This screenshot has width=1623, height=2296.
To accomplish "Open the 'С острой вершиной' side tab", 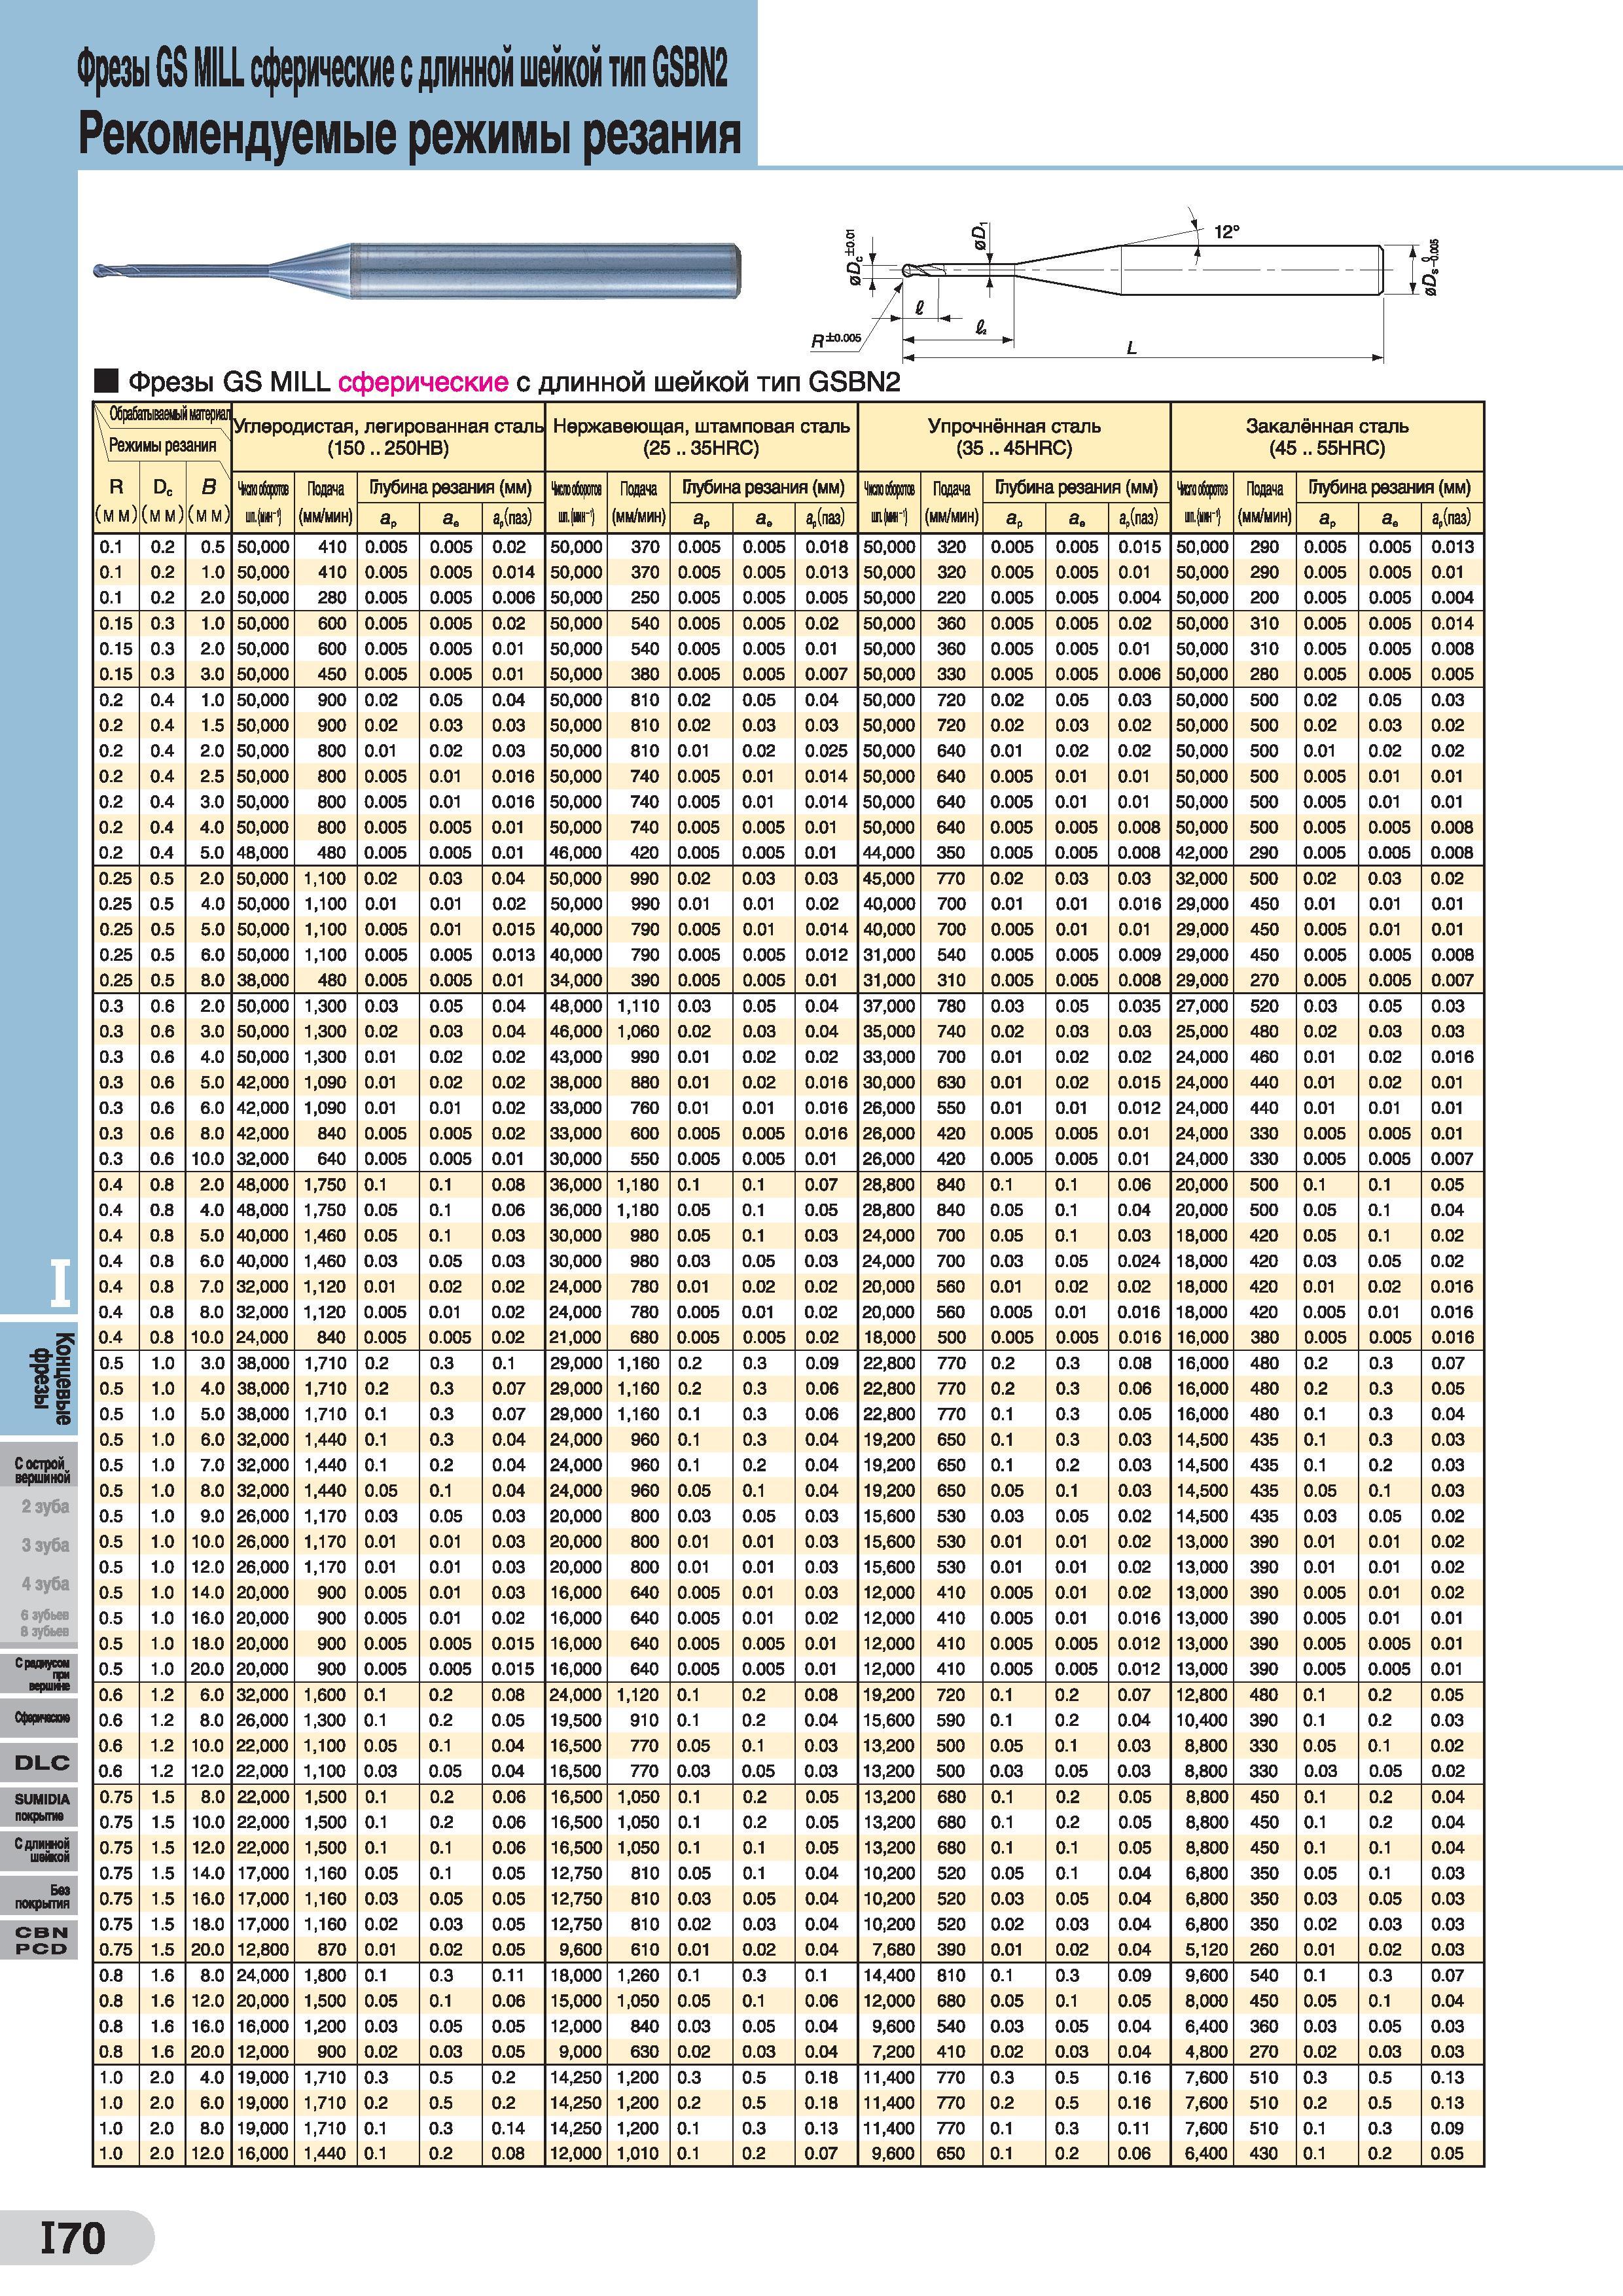I will (39, 1470).
